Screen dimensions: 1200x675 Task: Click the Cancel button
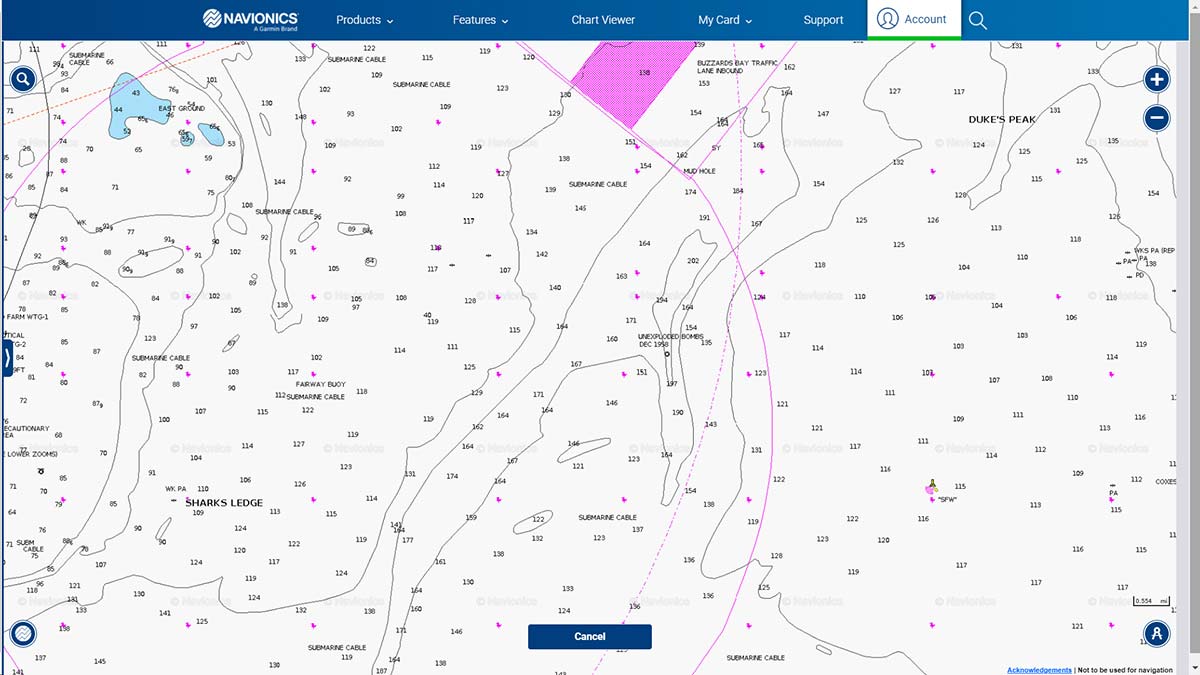590,636
